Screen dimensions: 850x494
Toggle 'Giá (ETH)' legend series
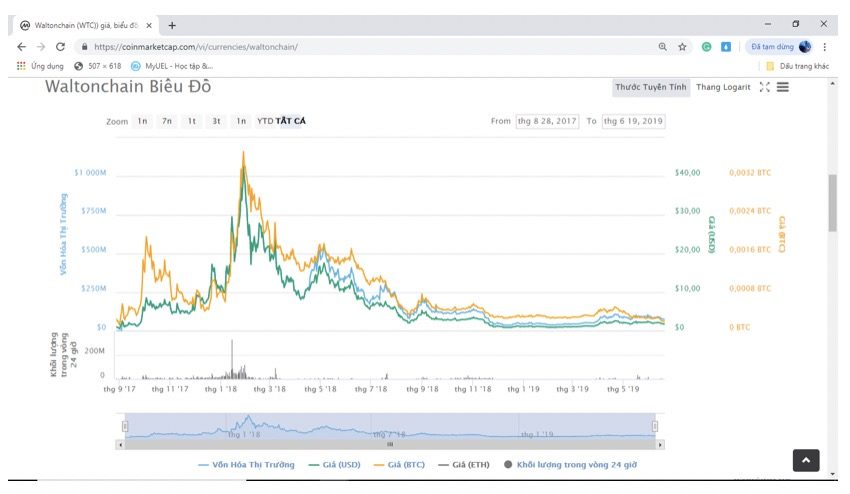tap(464, 465)
